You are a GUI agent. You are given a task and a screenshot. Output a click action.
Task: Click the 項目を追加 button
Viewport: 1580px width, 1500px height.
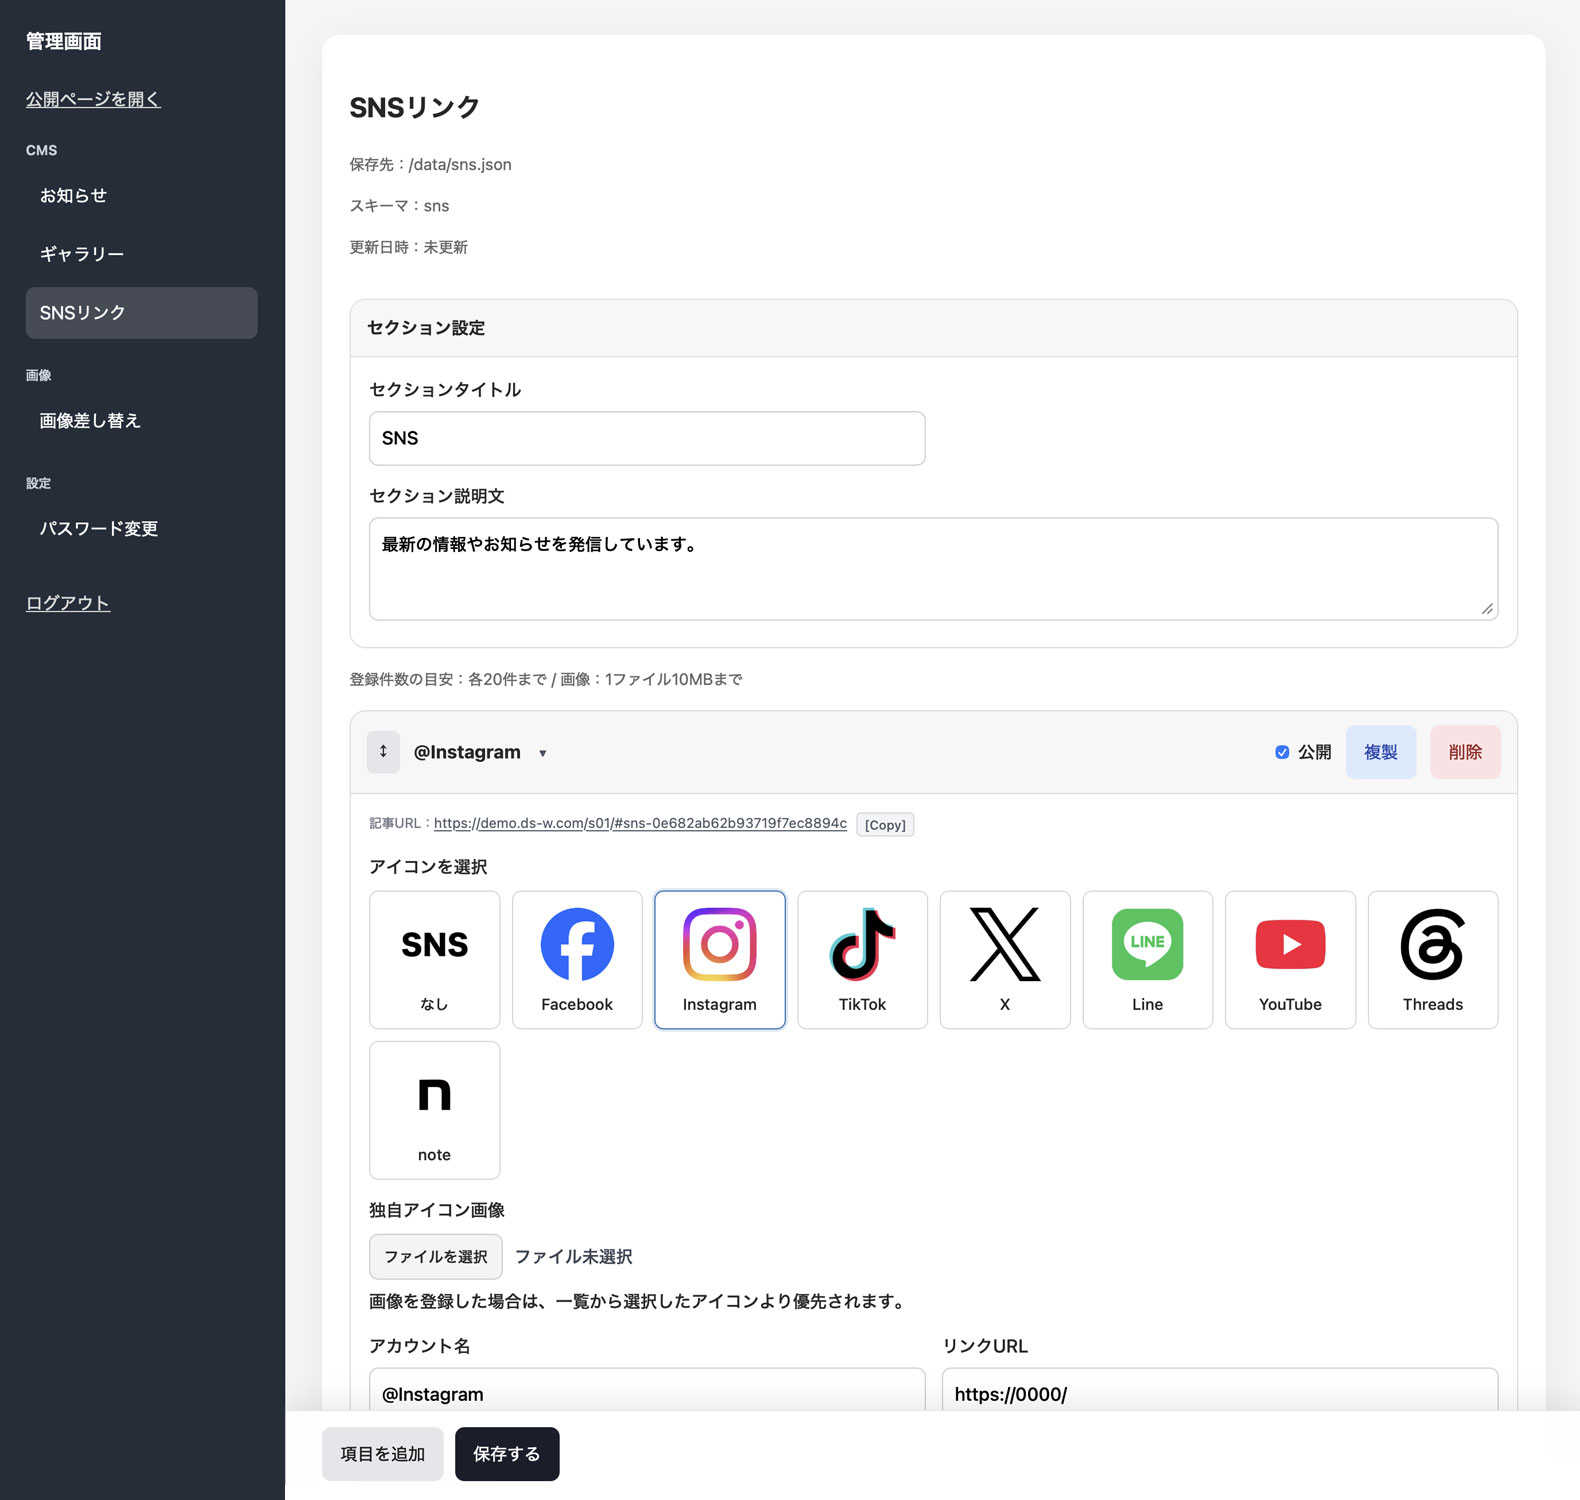[383, 1454]
